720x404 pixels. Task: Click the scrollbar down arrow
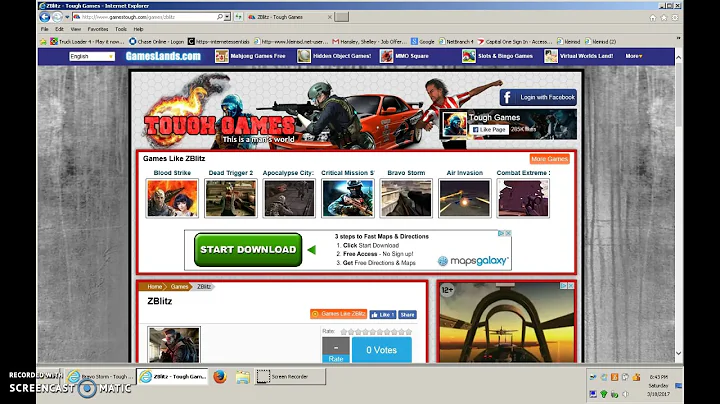(679, 353)
